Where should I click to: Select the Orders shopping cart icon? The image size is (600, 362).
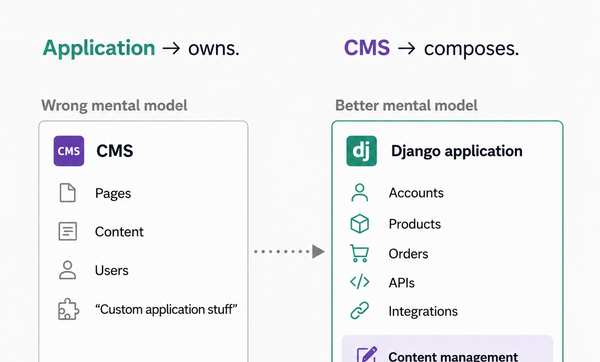click(359, 253)
